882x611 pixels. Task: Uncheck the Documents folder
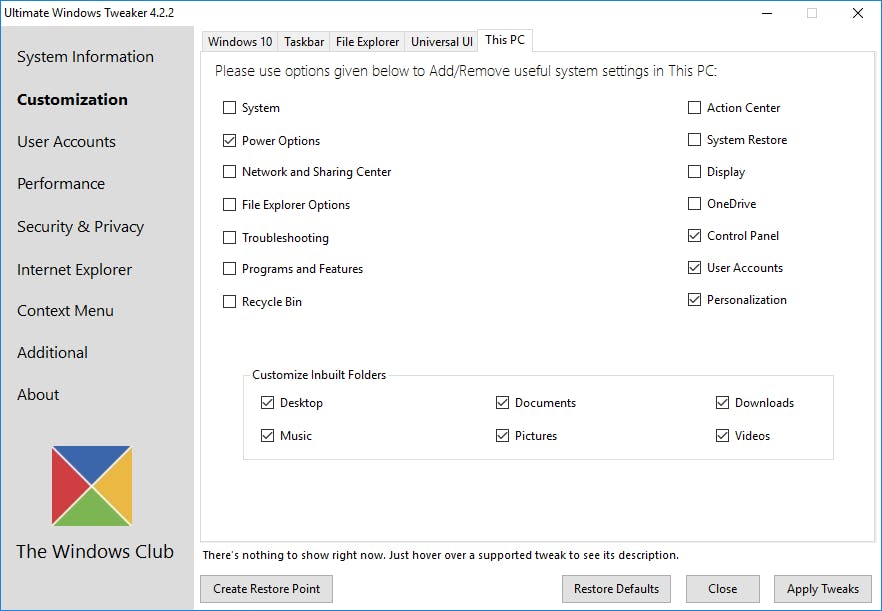tap(502, 403)
